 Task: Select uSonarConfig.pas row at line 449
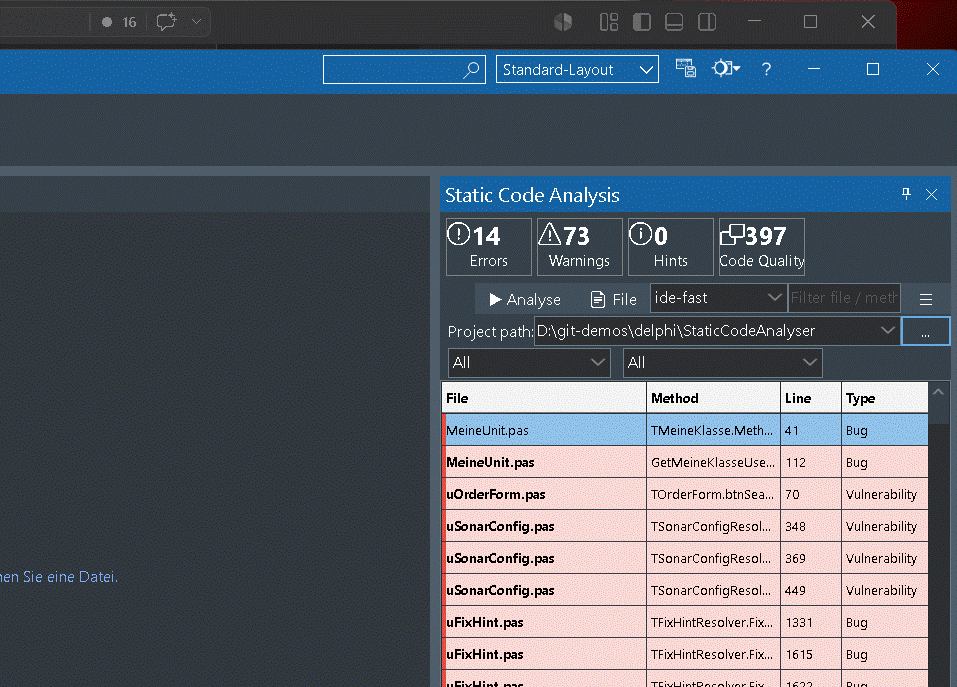click(x=685, y=591)
